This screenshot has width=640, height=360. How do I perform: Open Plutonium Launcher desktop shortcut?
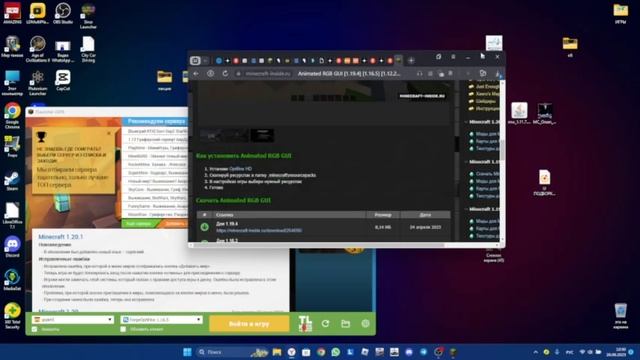click(38, 83)
